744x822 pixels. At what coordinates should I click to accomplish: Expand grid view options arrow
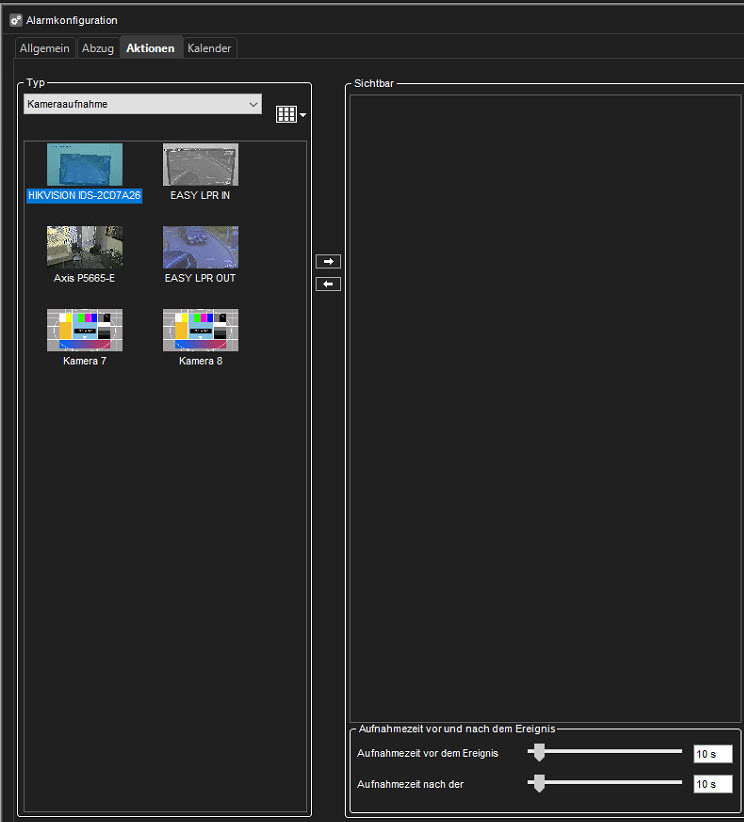[x=303, y=115]
